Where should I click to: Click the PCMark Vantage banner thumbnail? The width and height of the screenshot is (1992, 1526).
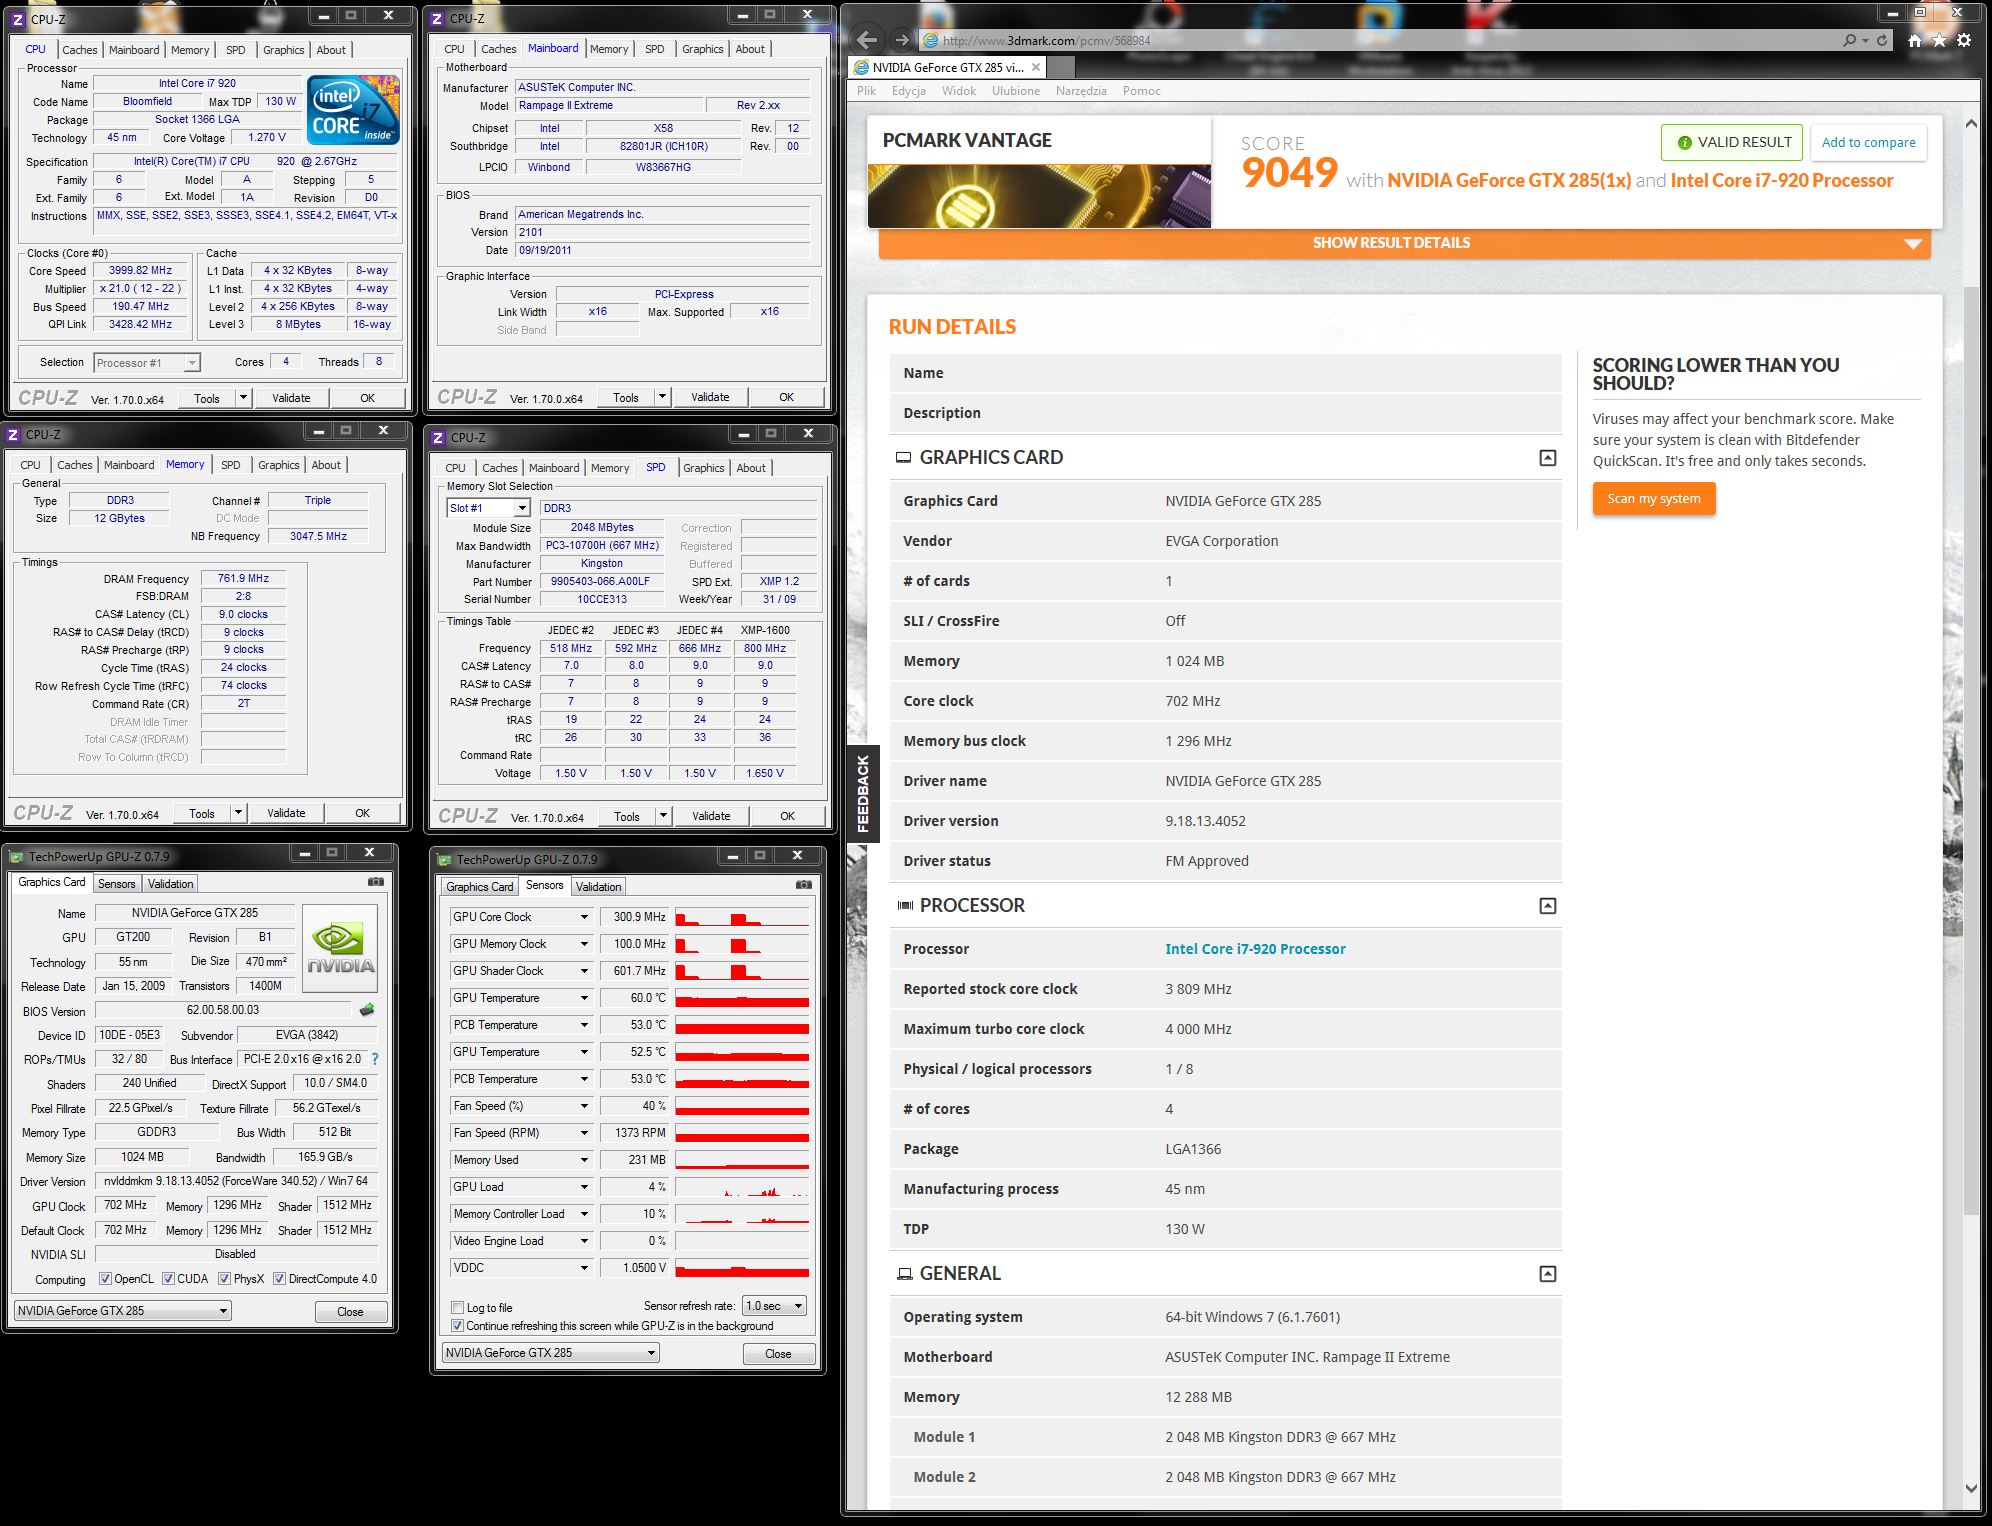(1040, 196)
